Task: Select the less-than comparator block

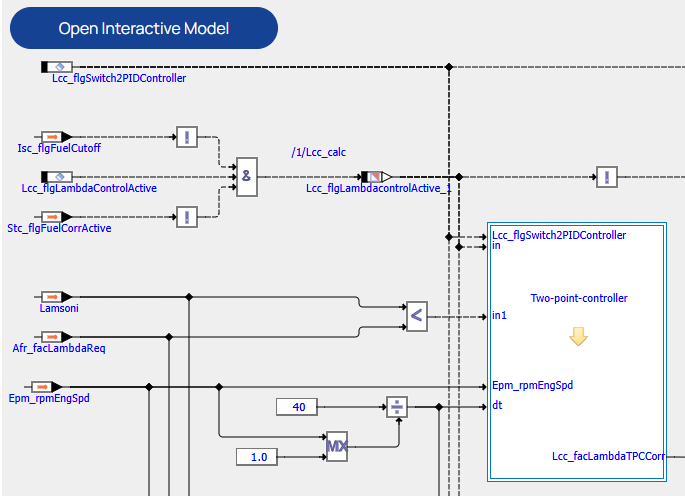Action: pyautogui.click(x=417, y=316)
